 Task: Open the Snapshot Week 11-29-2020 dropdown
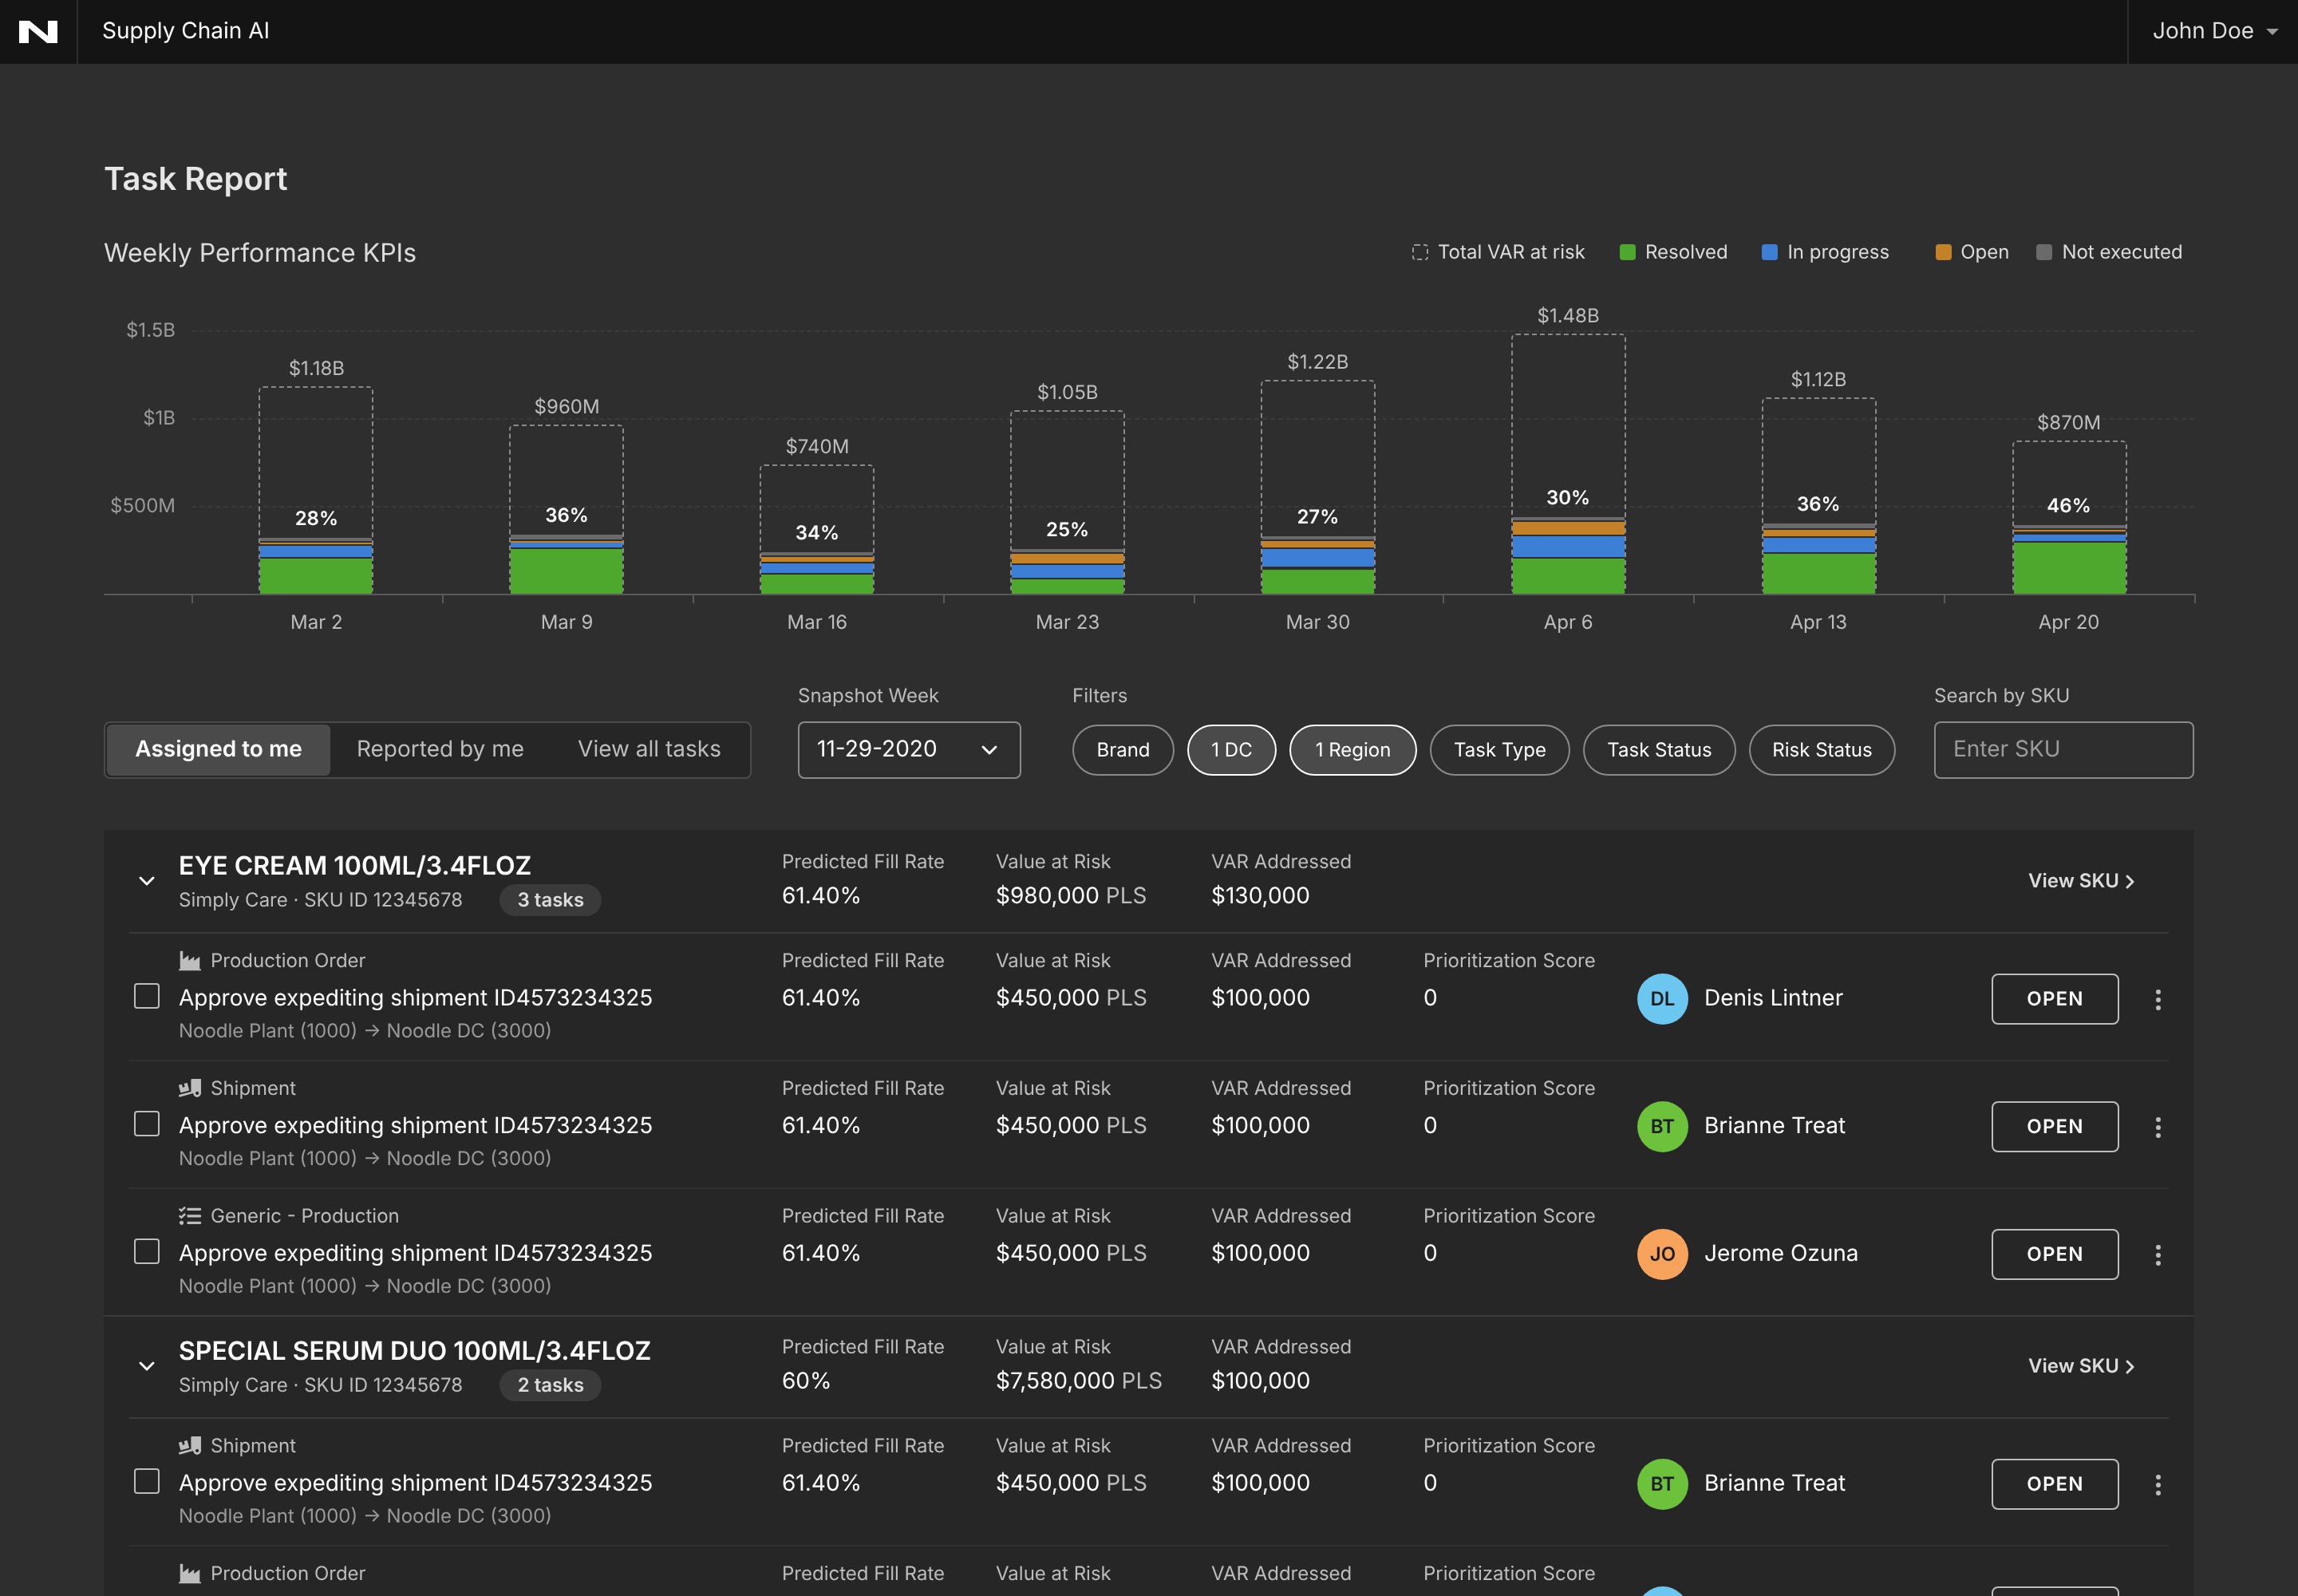[x=908, y=750]
